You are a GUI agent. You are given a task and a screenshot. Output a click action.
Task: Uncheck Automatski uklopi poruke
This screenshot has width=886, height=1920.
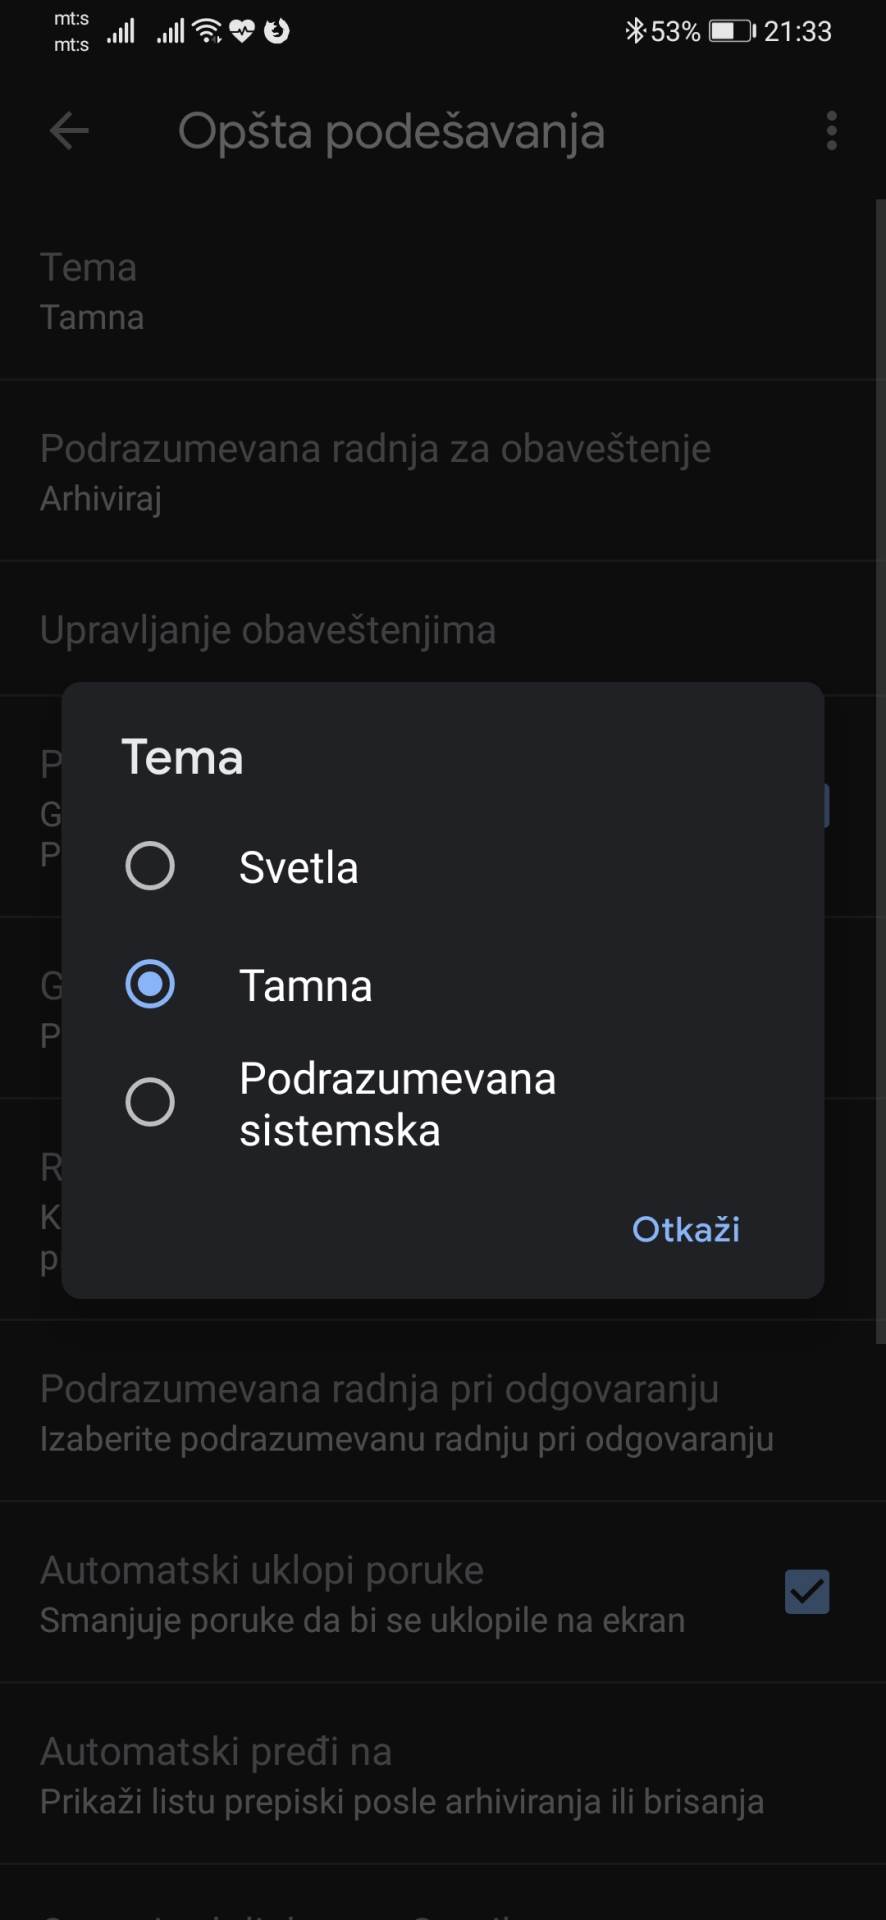(x=807, y=1592)
